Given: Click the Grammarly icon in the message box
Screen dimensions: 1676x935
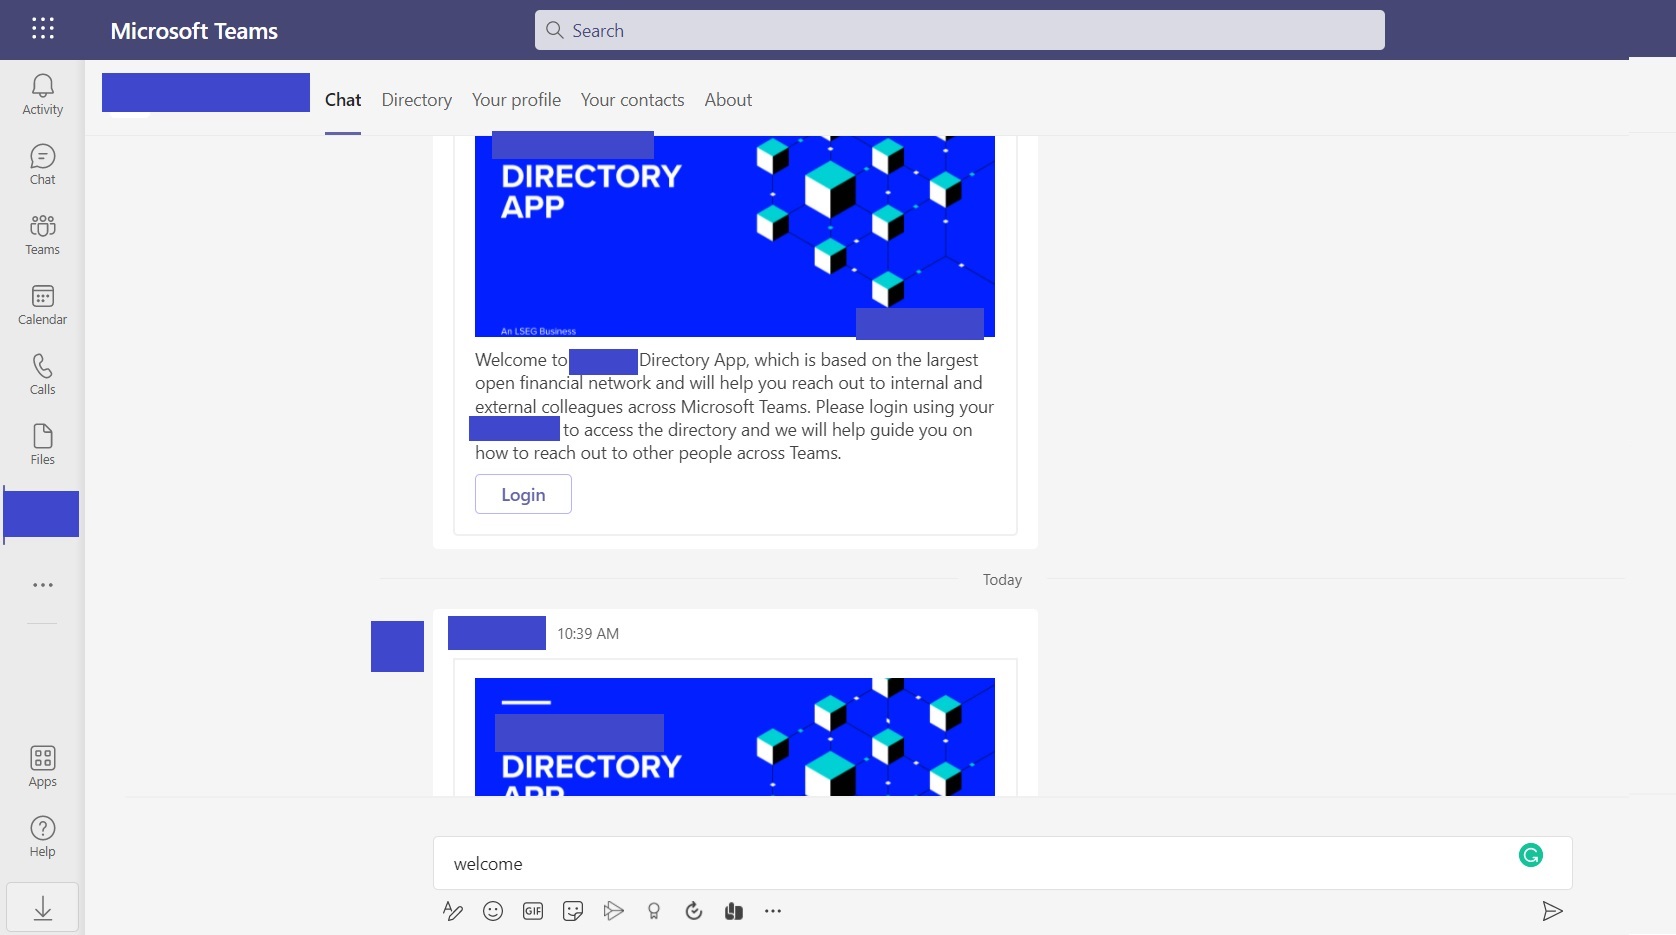Looking at the screenshot, I should click(1530, 856).
